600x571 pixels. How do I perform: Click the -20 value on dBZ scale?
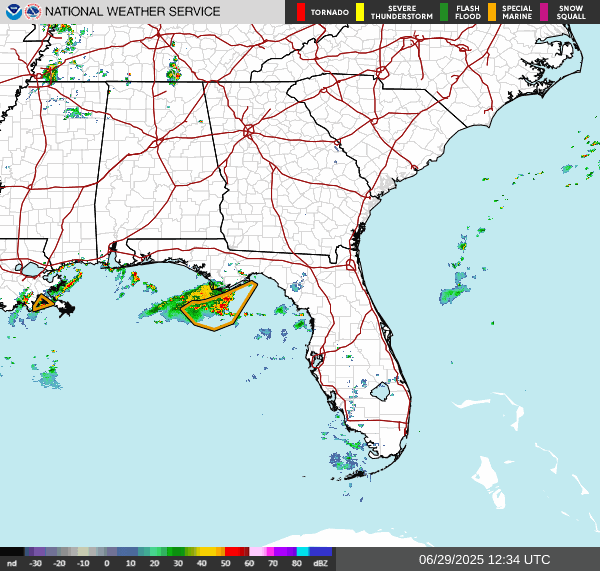(x=59, y=563)
